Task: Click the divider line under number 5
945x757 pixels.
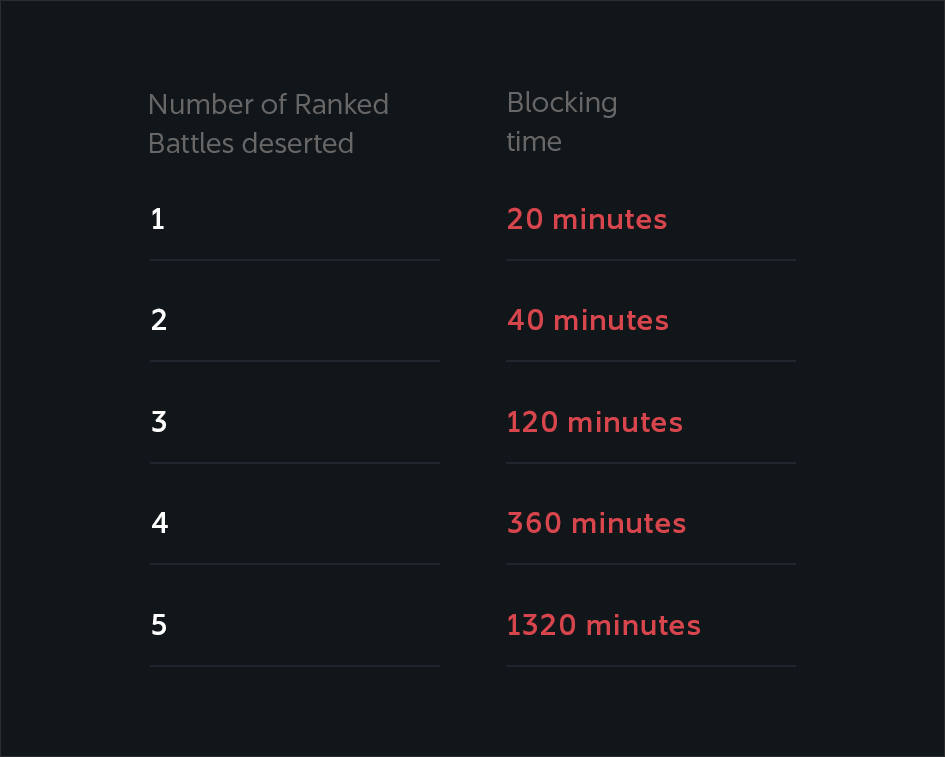Action: (294, 666)
